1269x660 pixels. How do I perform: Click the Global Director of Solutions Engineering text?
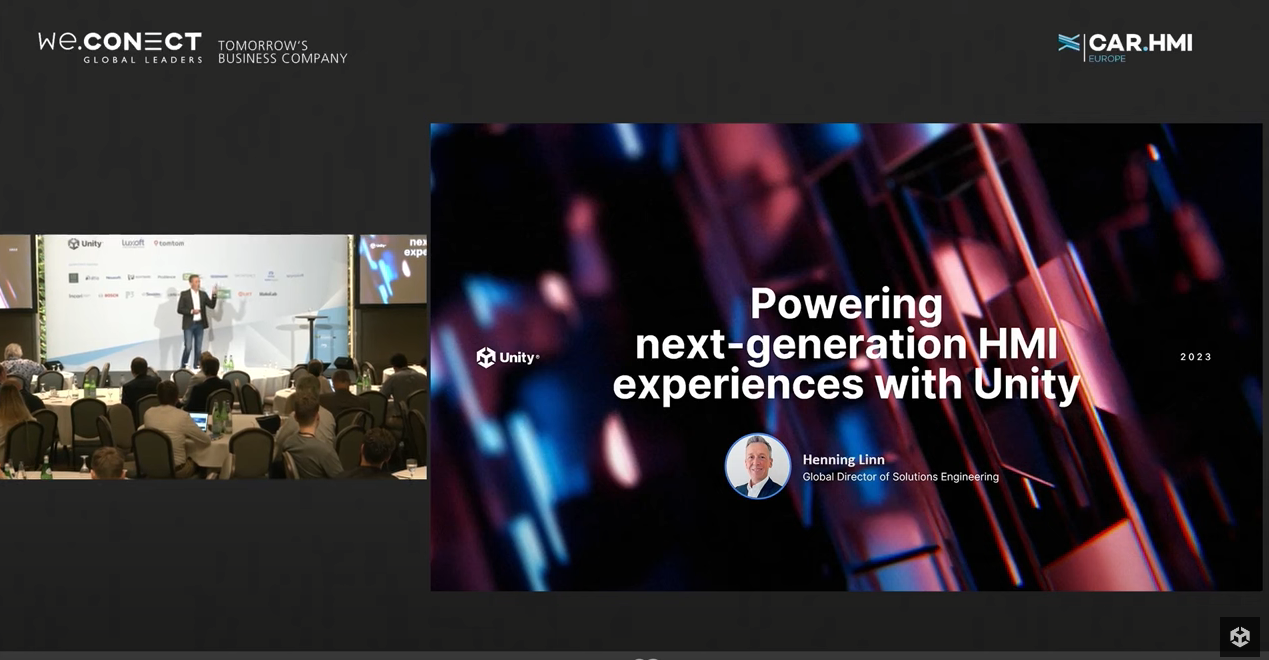tap(900, 477)
